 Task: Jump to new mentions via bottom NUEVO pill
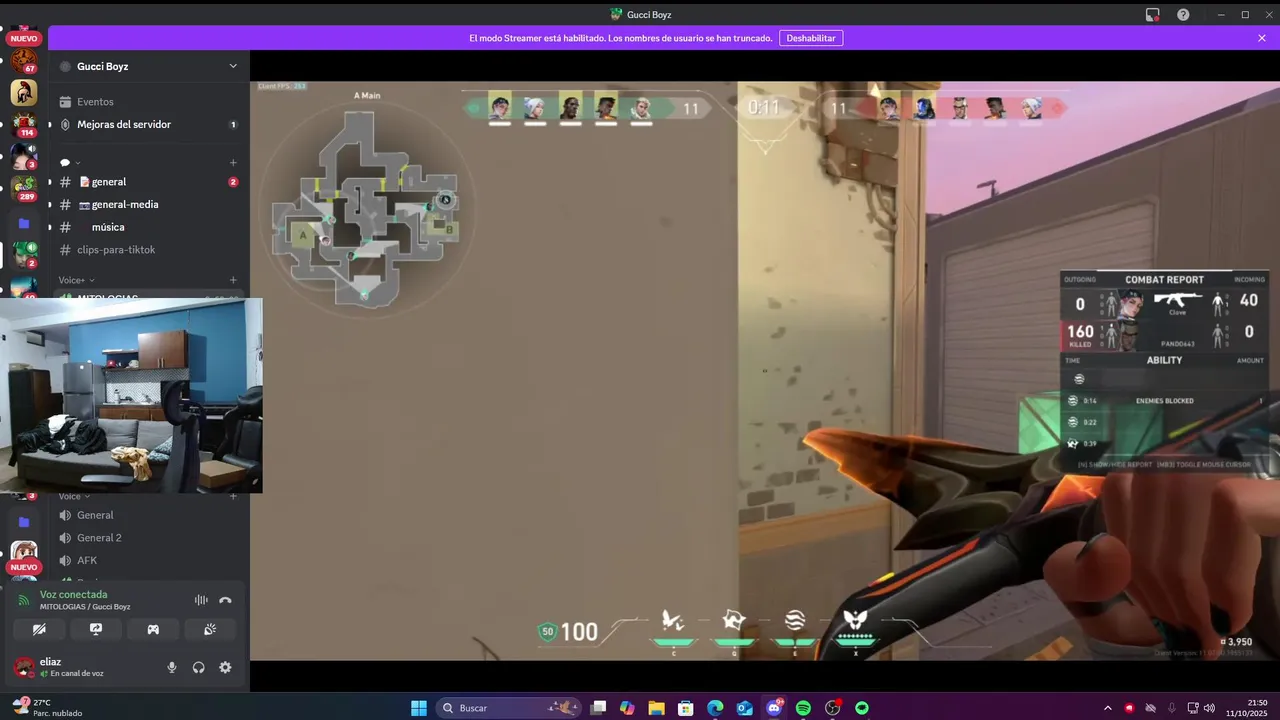pos(24,567)
